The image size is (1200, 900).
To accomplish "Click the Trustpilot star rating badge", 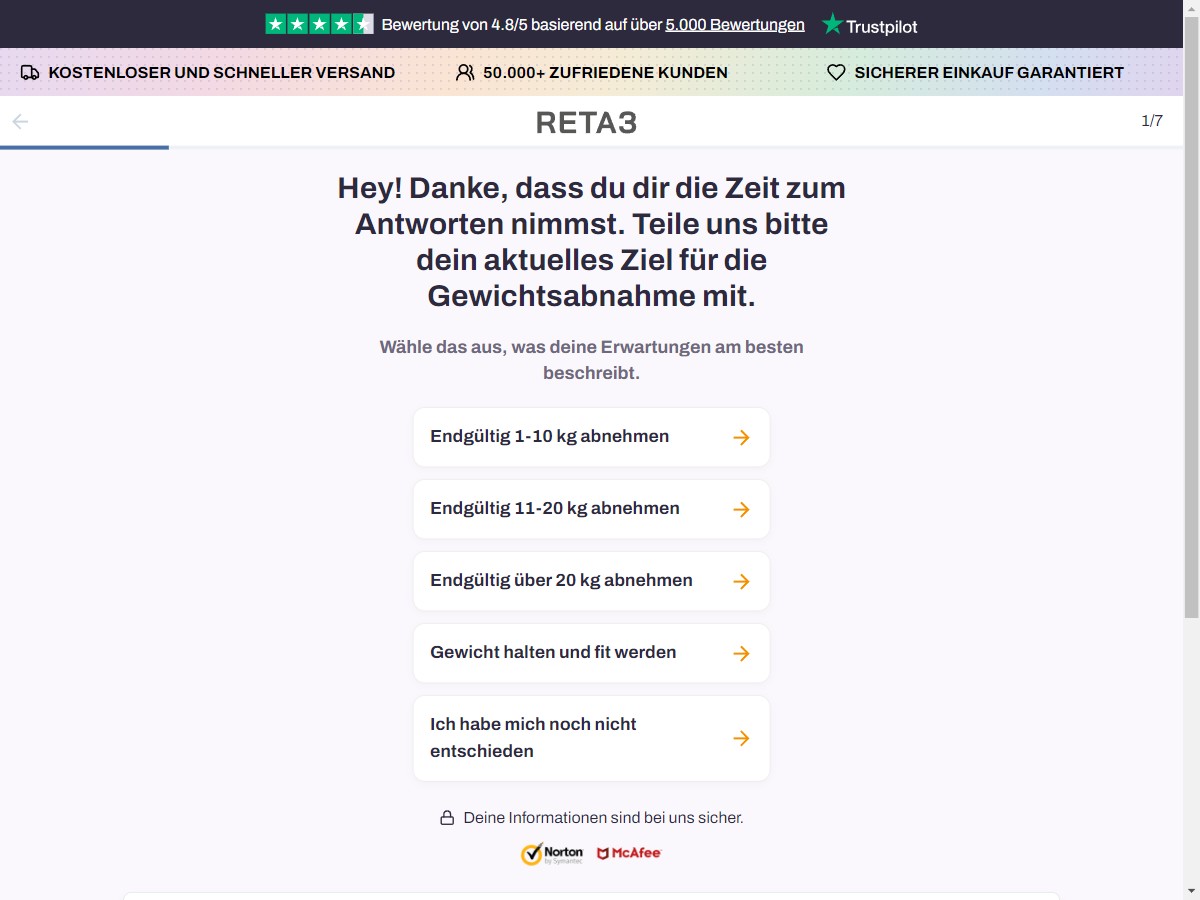I will (x=319, y=24).
